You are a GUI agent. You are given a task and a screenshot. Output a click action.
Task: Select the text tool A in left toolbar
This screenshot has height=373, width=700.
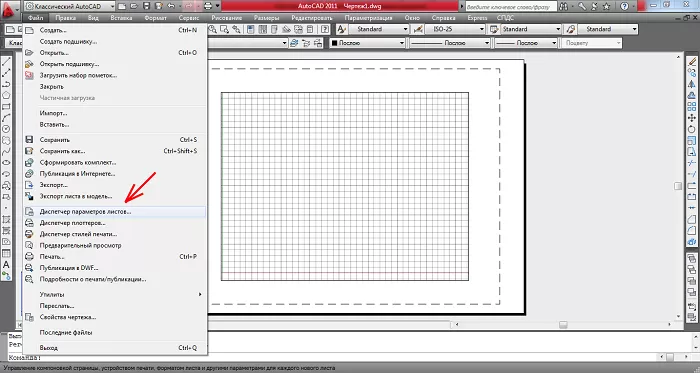pos(6,265)
